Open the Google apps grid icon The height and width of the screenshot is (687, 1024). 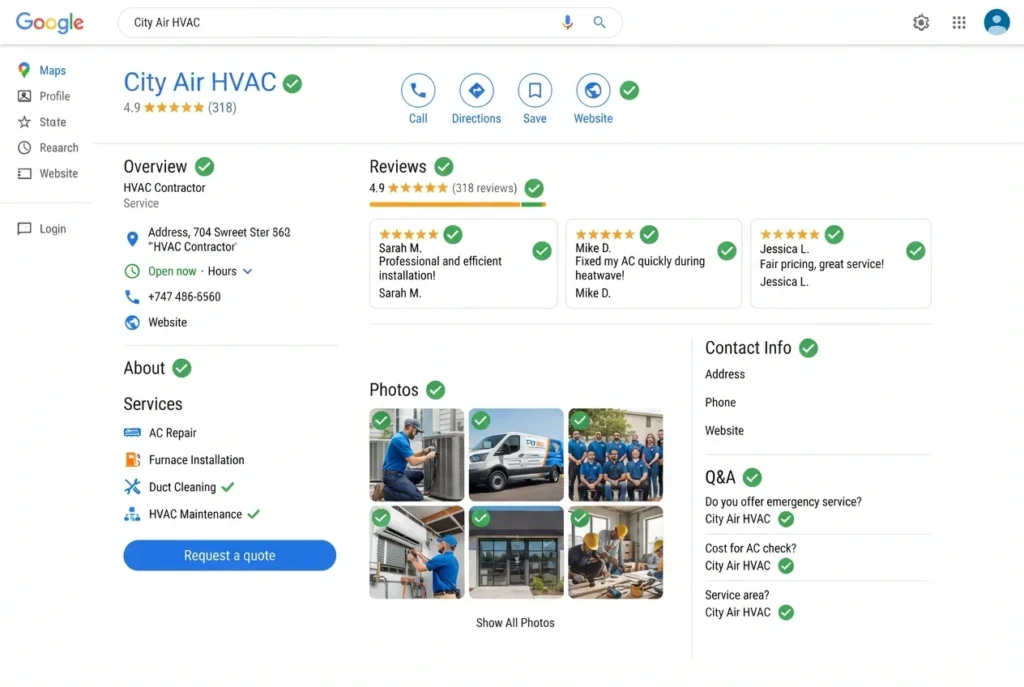[959, 23]
